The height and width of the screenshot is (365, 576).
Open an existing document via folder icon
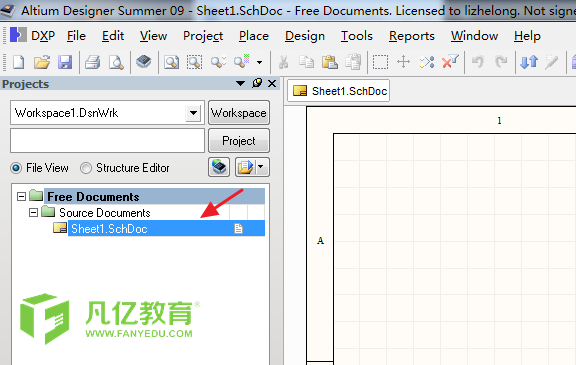[x=42, y=62]
